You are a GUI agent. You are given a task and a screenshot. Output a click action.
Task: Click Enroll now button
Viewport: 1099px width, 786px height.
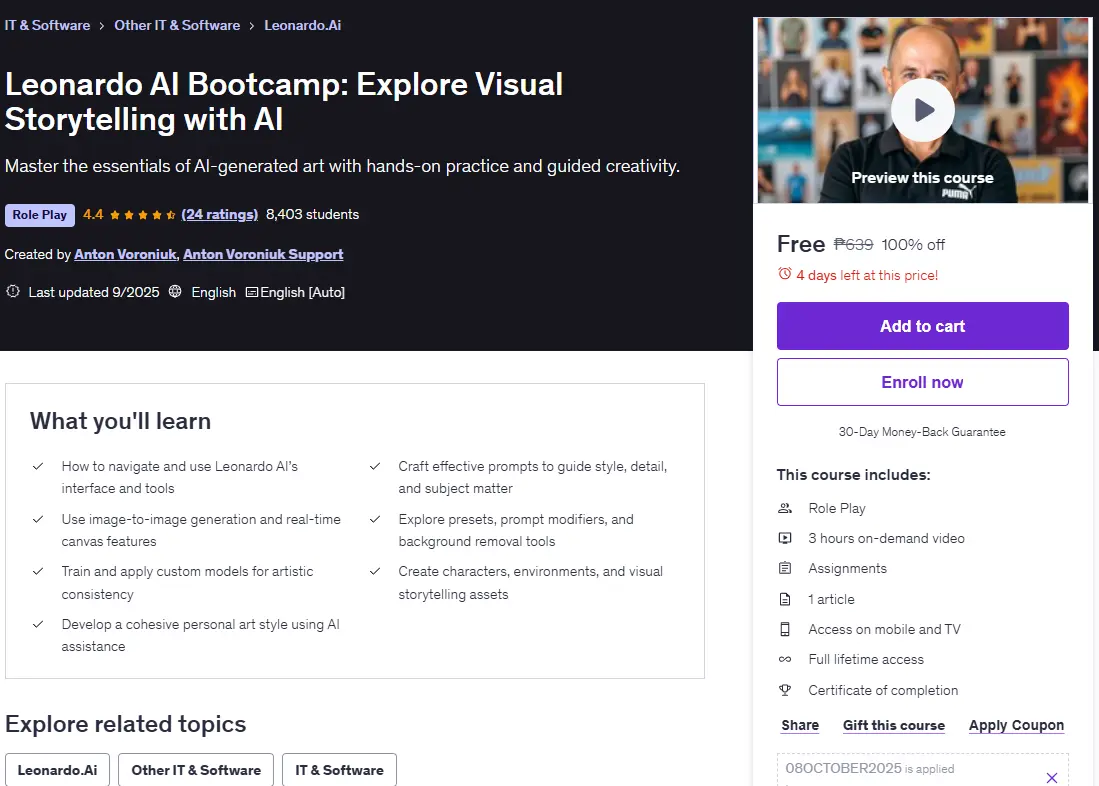tap(922, 382)
